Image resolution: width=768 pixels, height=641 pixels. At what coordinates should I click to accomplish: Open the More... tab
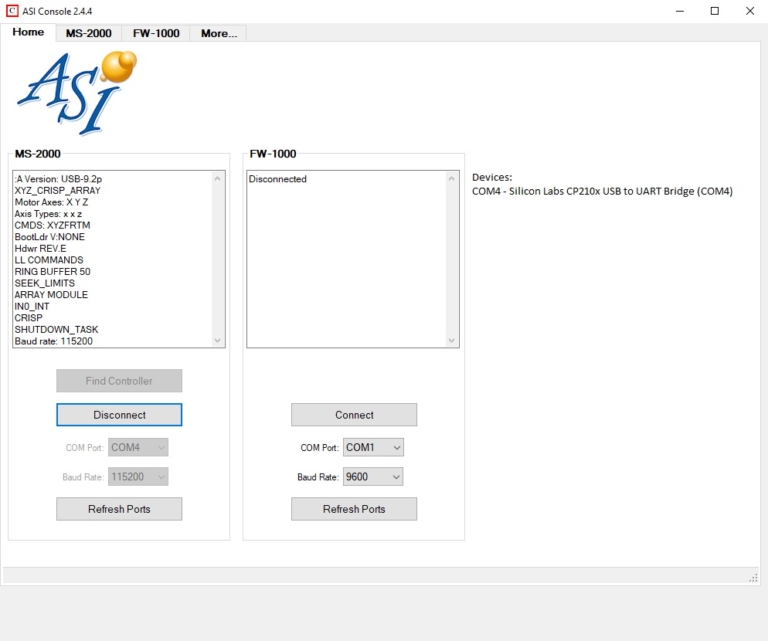click(x=218, y=33)
